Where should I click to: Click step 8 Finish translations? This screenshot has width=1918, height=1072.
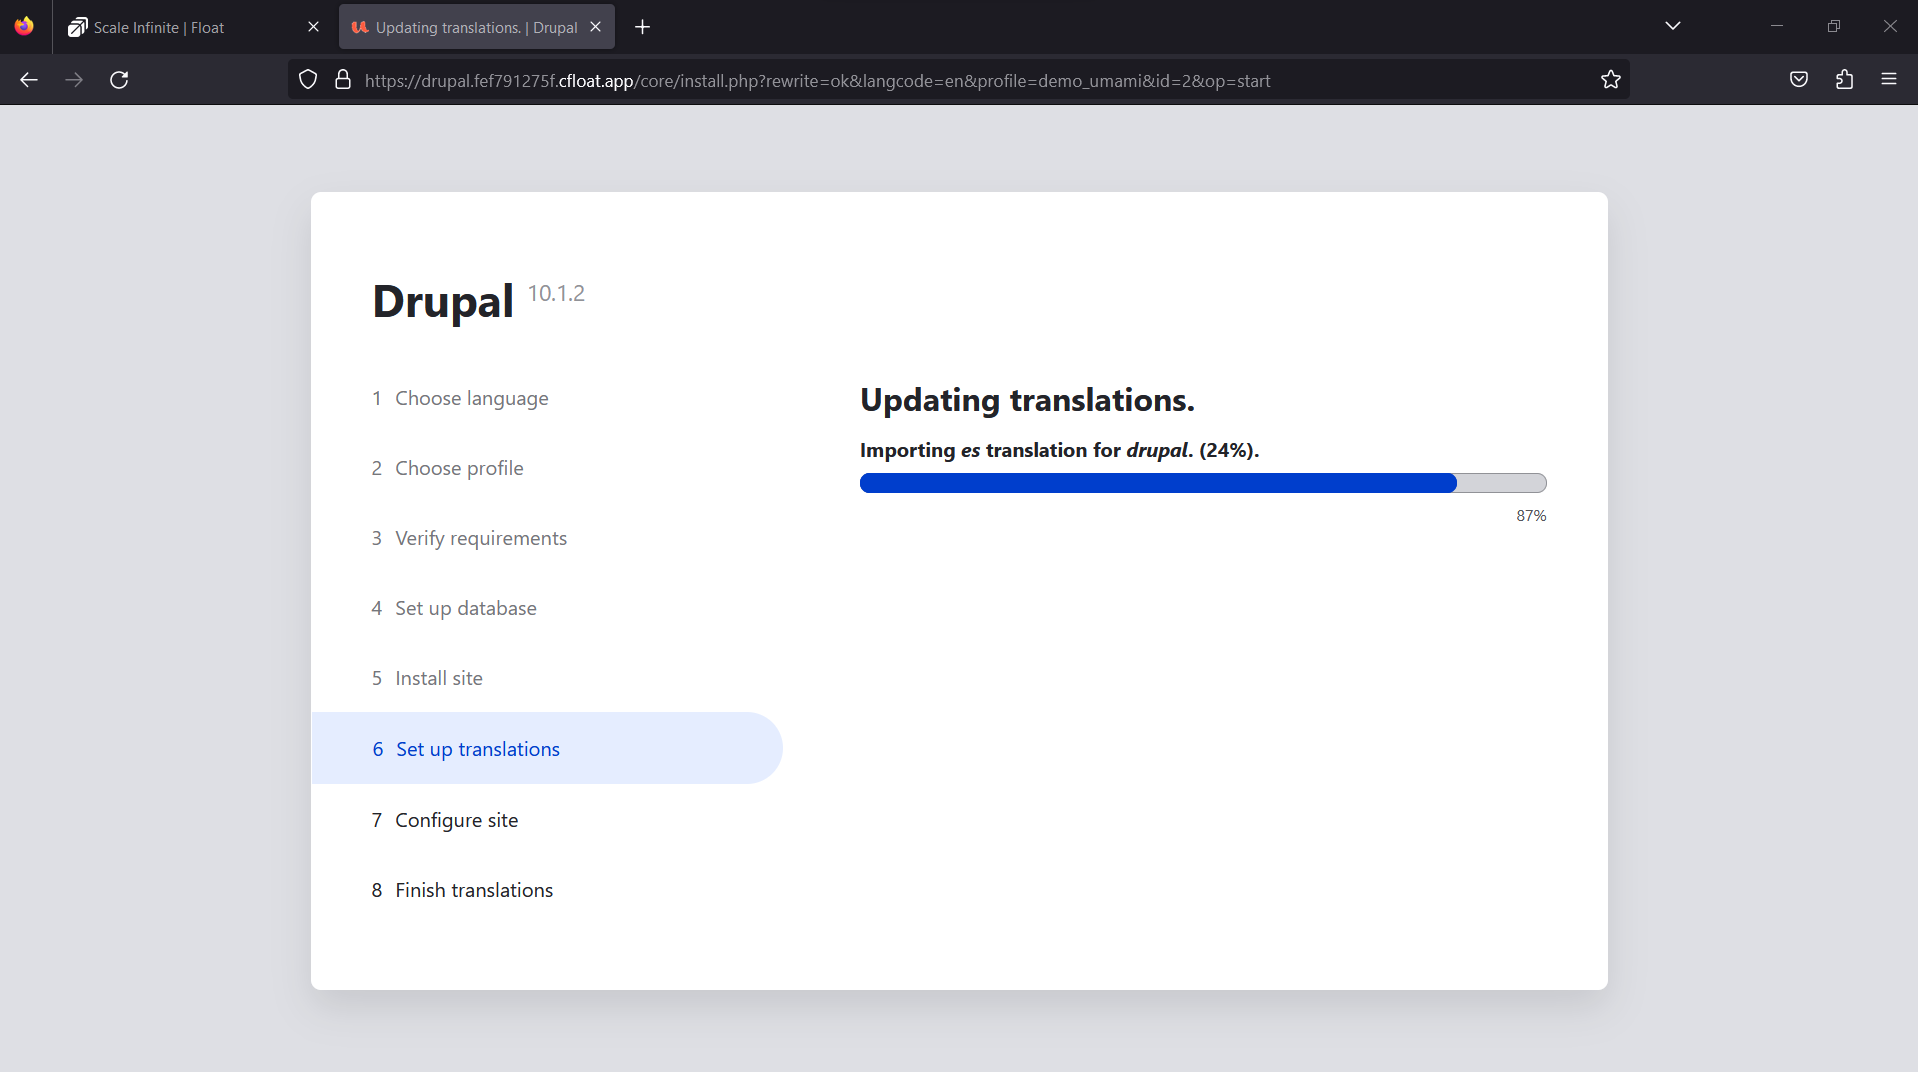tap(462, 890)
